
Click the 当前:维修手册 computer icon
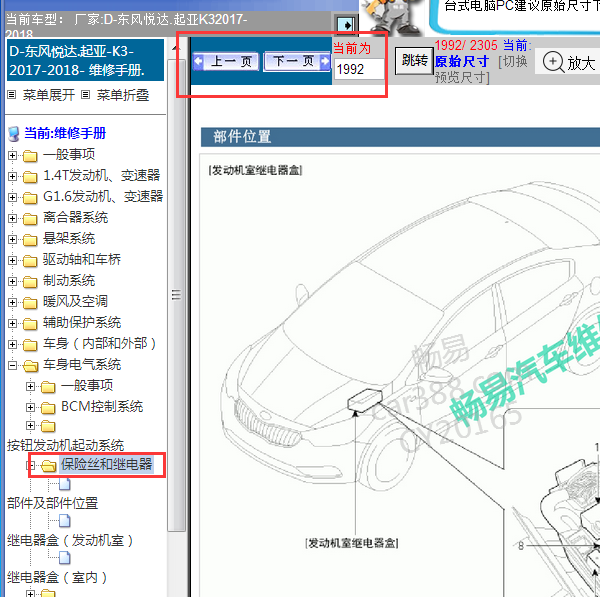click(14, 134)
